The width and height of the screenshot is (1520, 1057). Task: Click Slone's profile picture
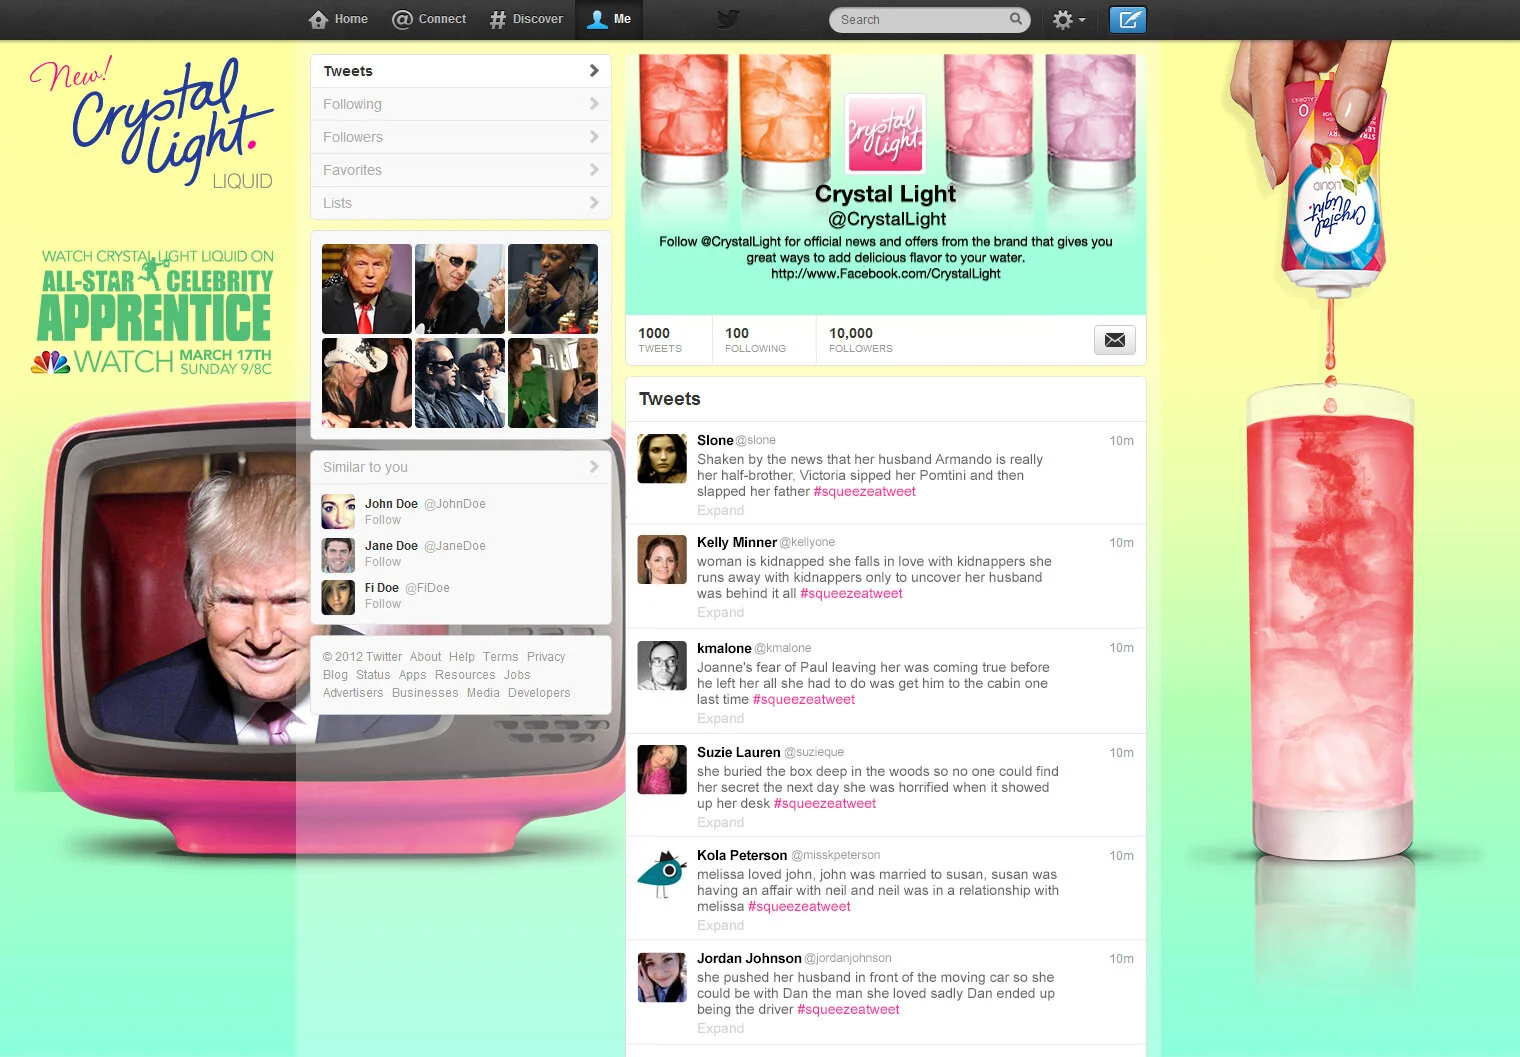(x=662, y=458)
